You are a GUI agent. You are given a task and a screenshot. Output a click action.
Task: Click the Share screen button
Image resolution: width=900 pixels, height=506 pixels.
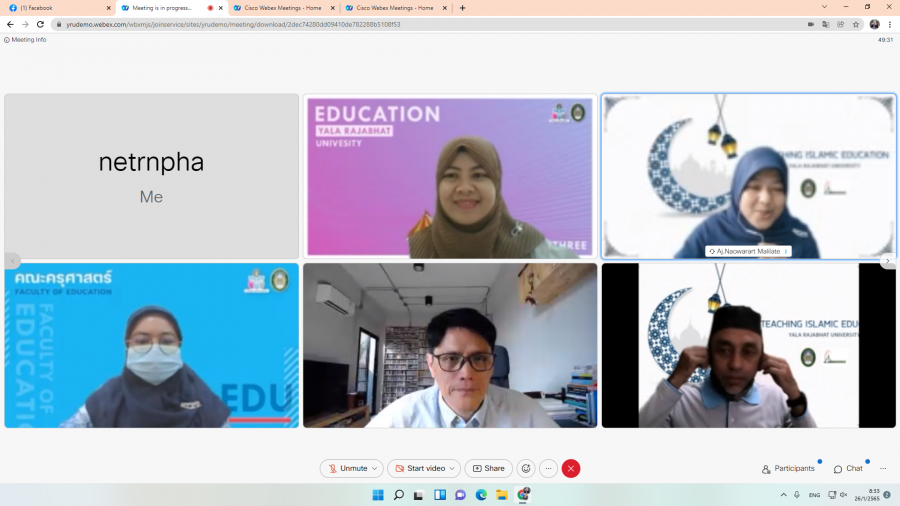tap(488, 468)
